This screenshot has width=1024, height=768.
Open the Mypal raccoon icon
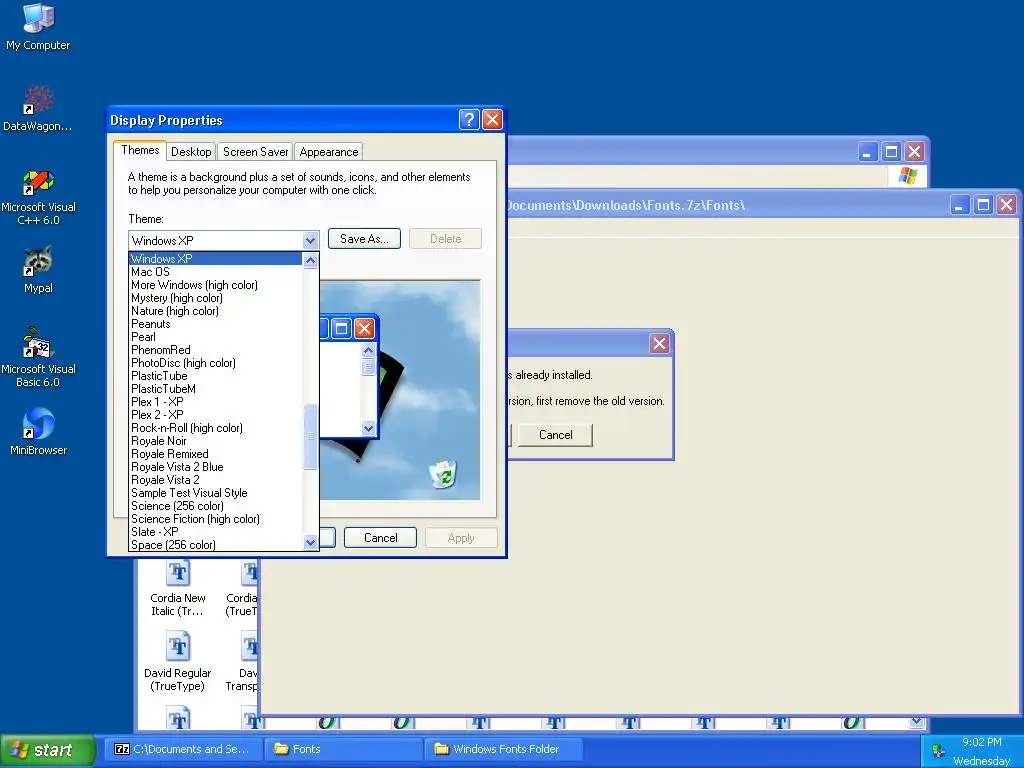[x=38, y=270]
